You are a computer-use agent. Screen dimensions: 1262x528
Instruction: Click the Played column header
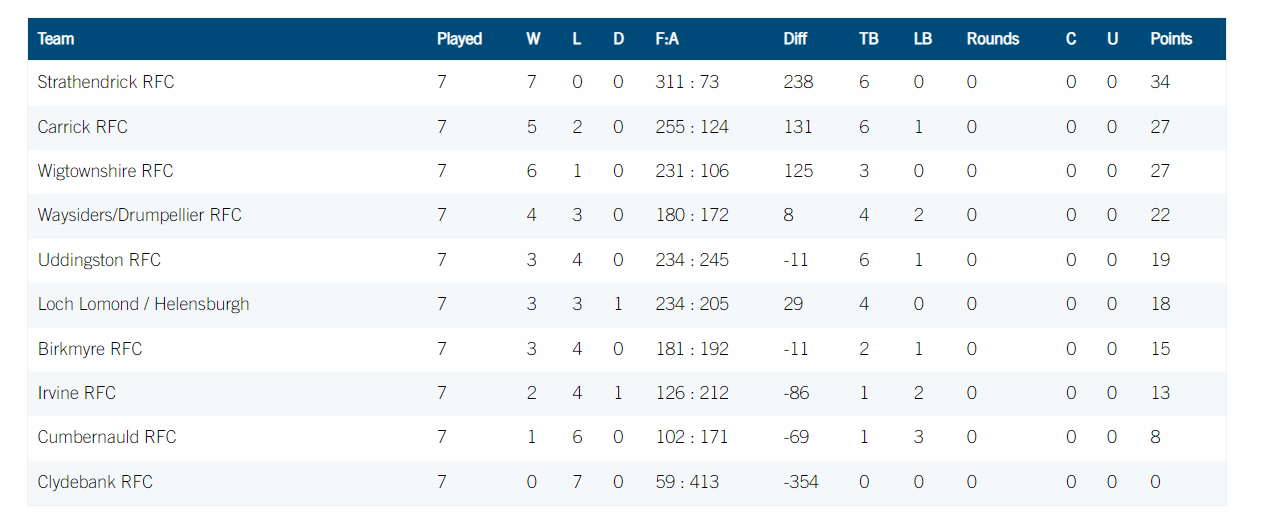click(x=460, y=39)
